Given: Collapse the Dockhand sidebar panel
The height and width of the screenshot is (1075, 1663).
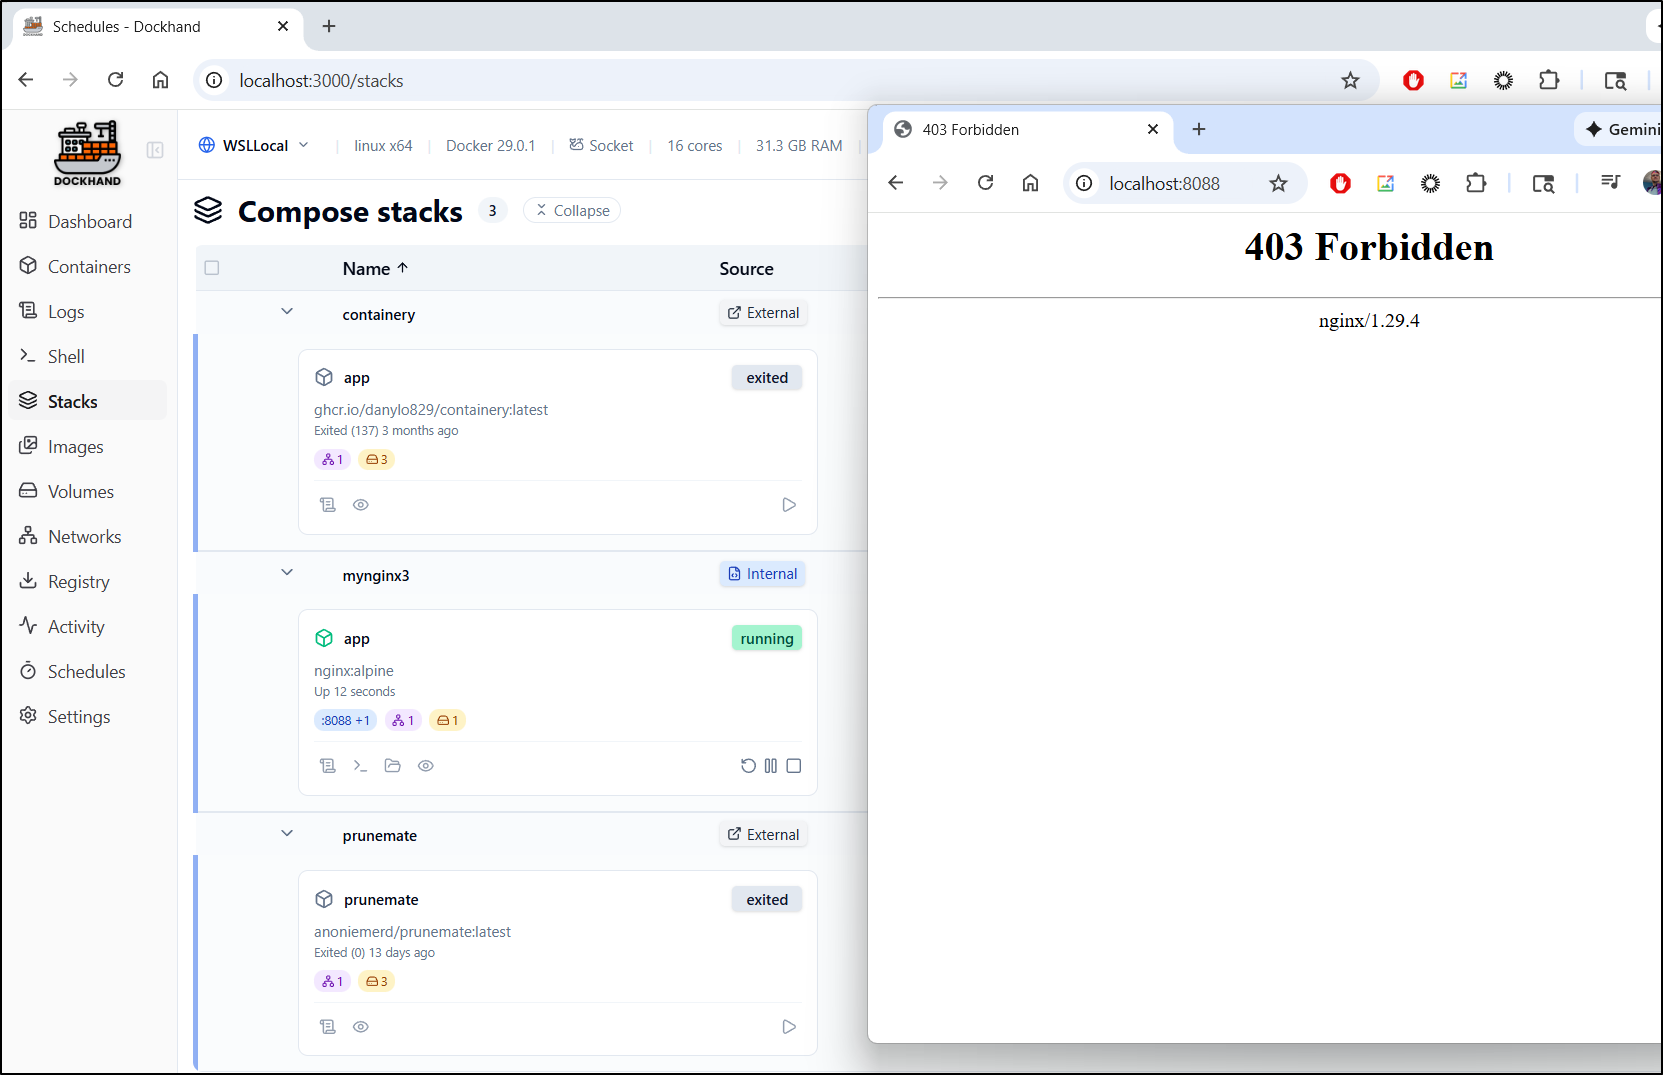Looking at the screenshot, I should click(x=155, y=150).
